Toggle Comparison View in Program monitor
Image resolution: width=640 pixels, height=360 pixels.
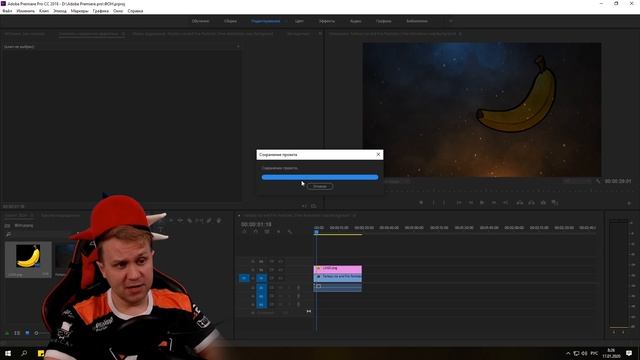pos(555,202)
